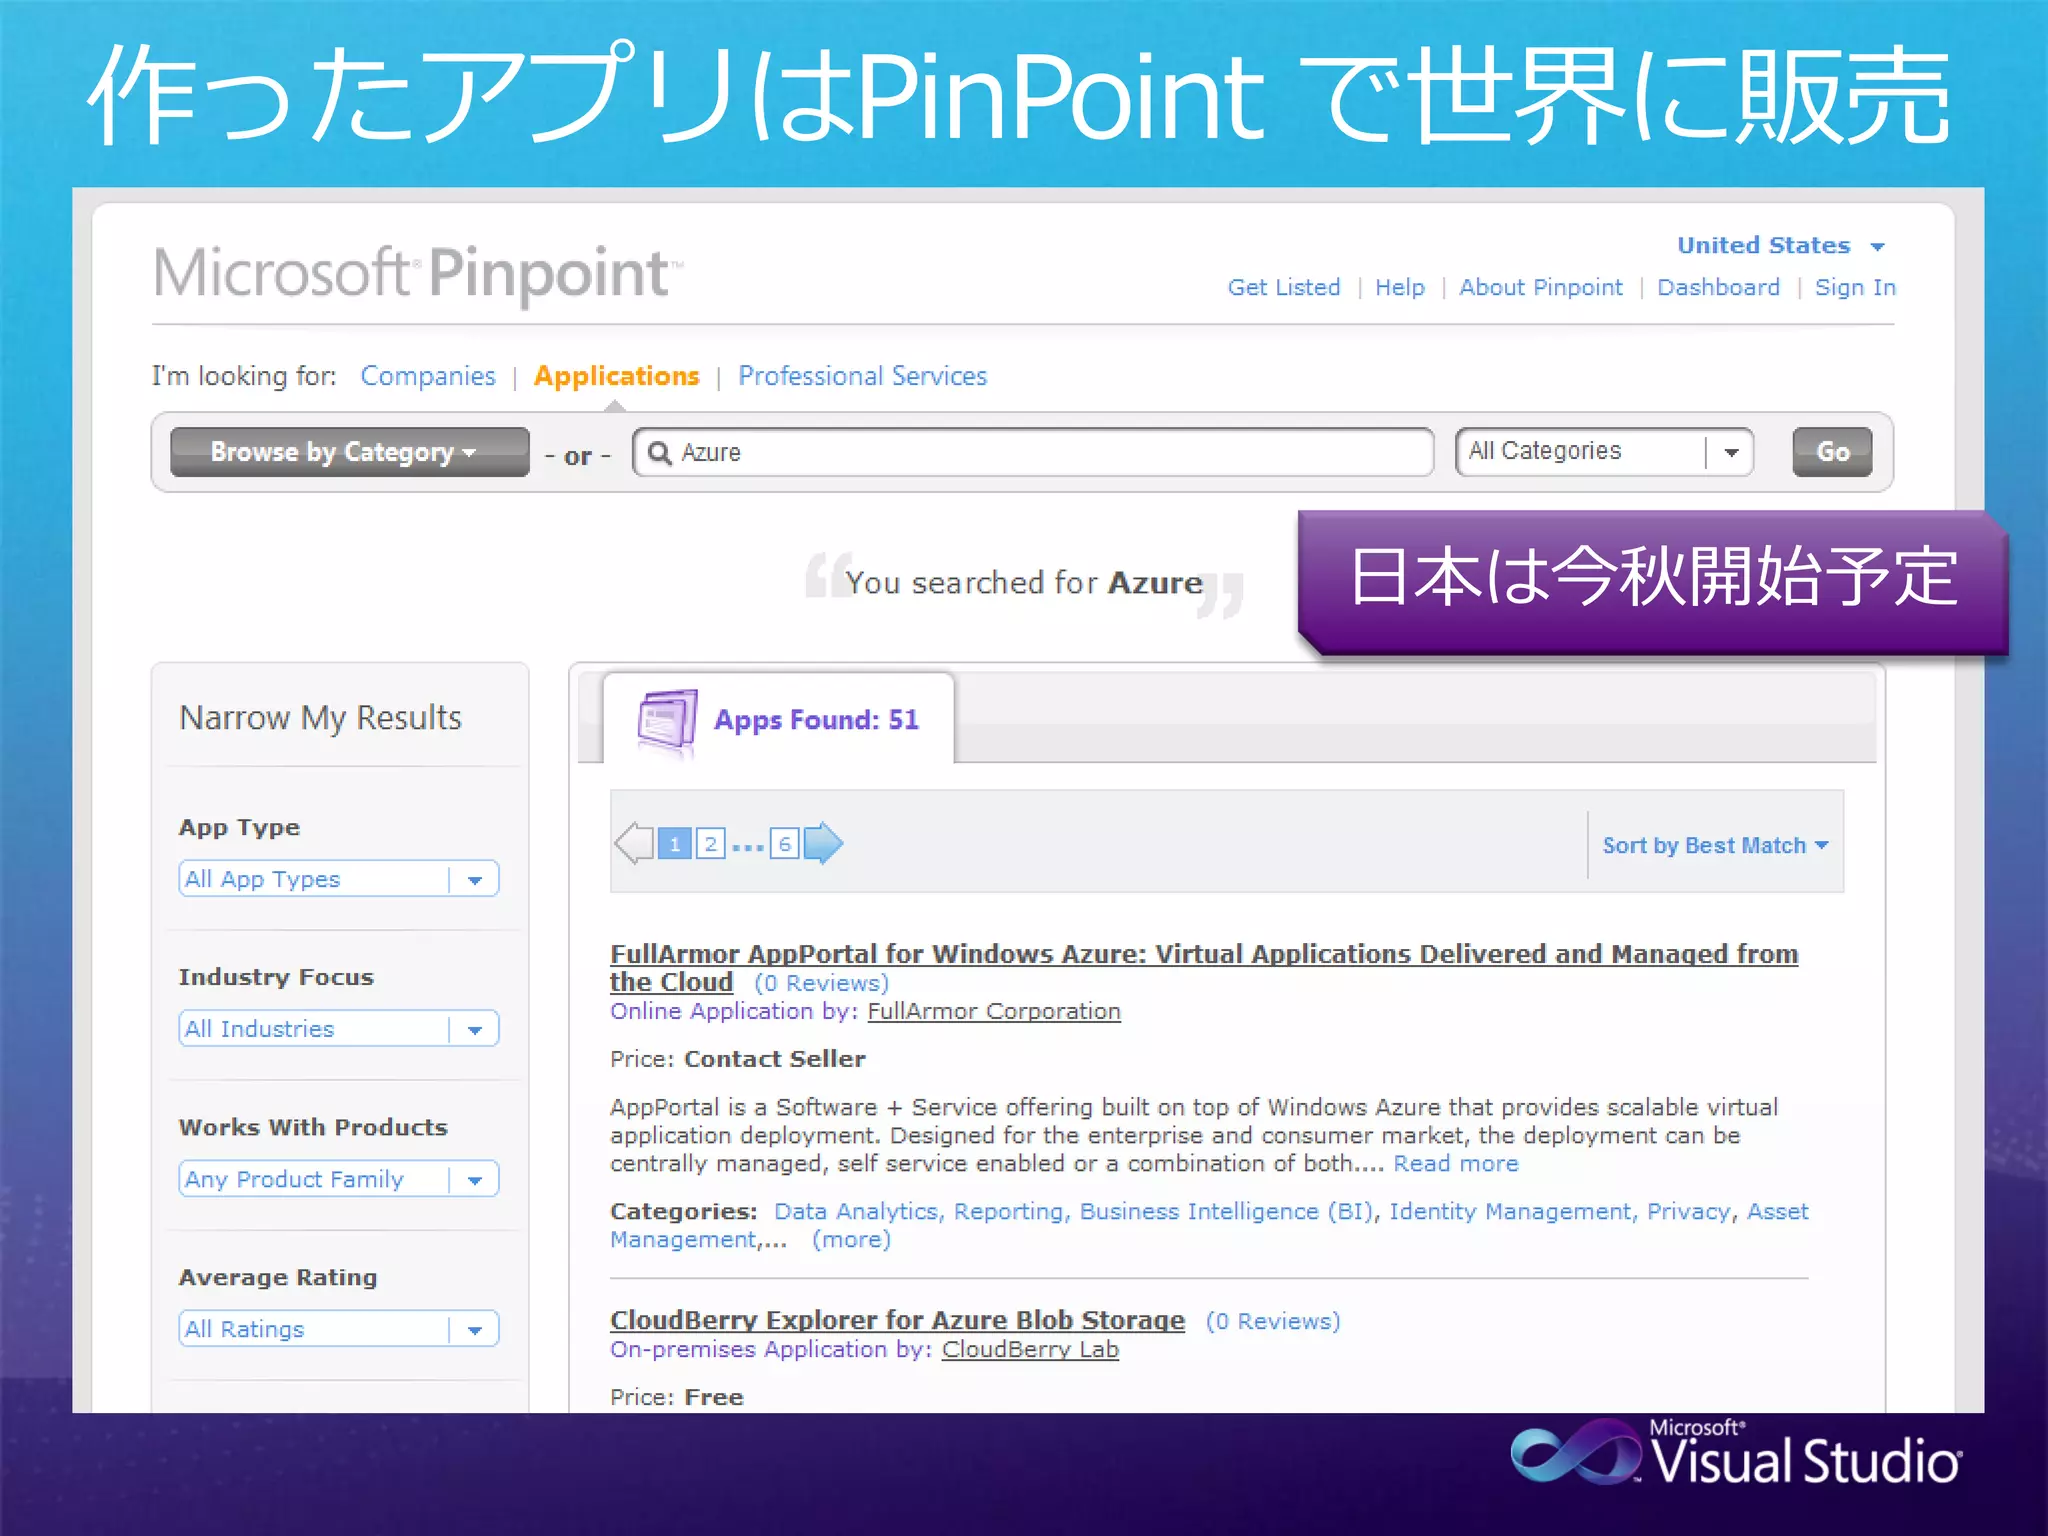This screenshot has height=1536, width=2048.
Task: Click the search magnifier icon
Action: 659,453
